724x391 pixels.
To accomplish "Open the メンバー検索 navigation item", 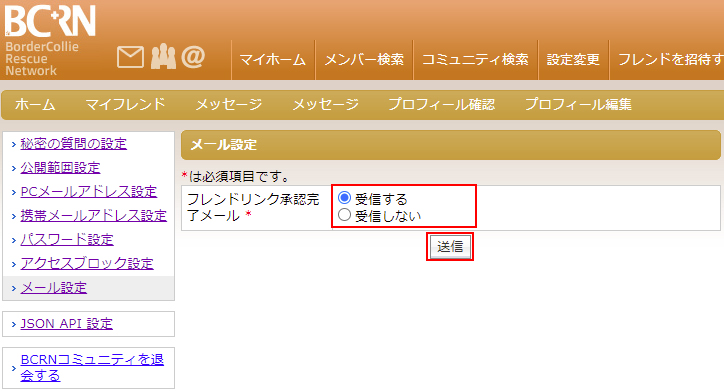I will 364,60.
